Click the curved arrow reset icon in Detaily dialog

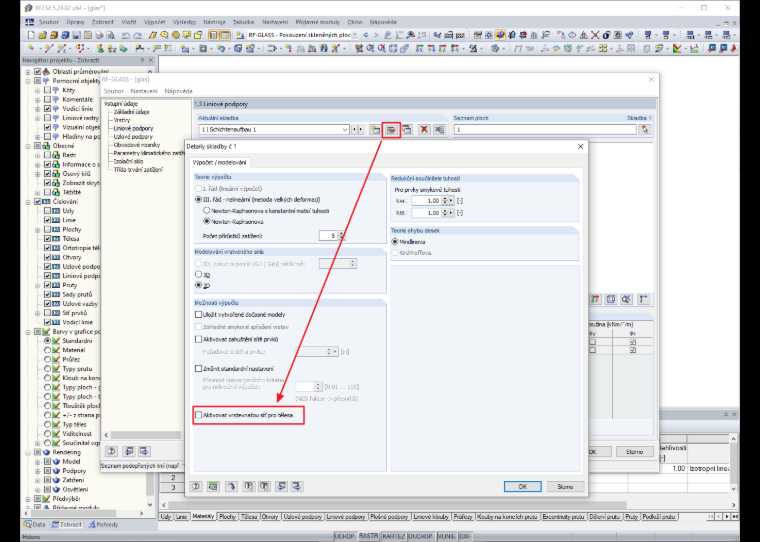(x=231, y=486)
